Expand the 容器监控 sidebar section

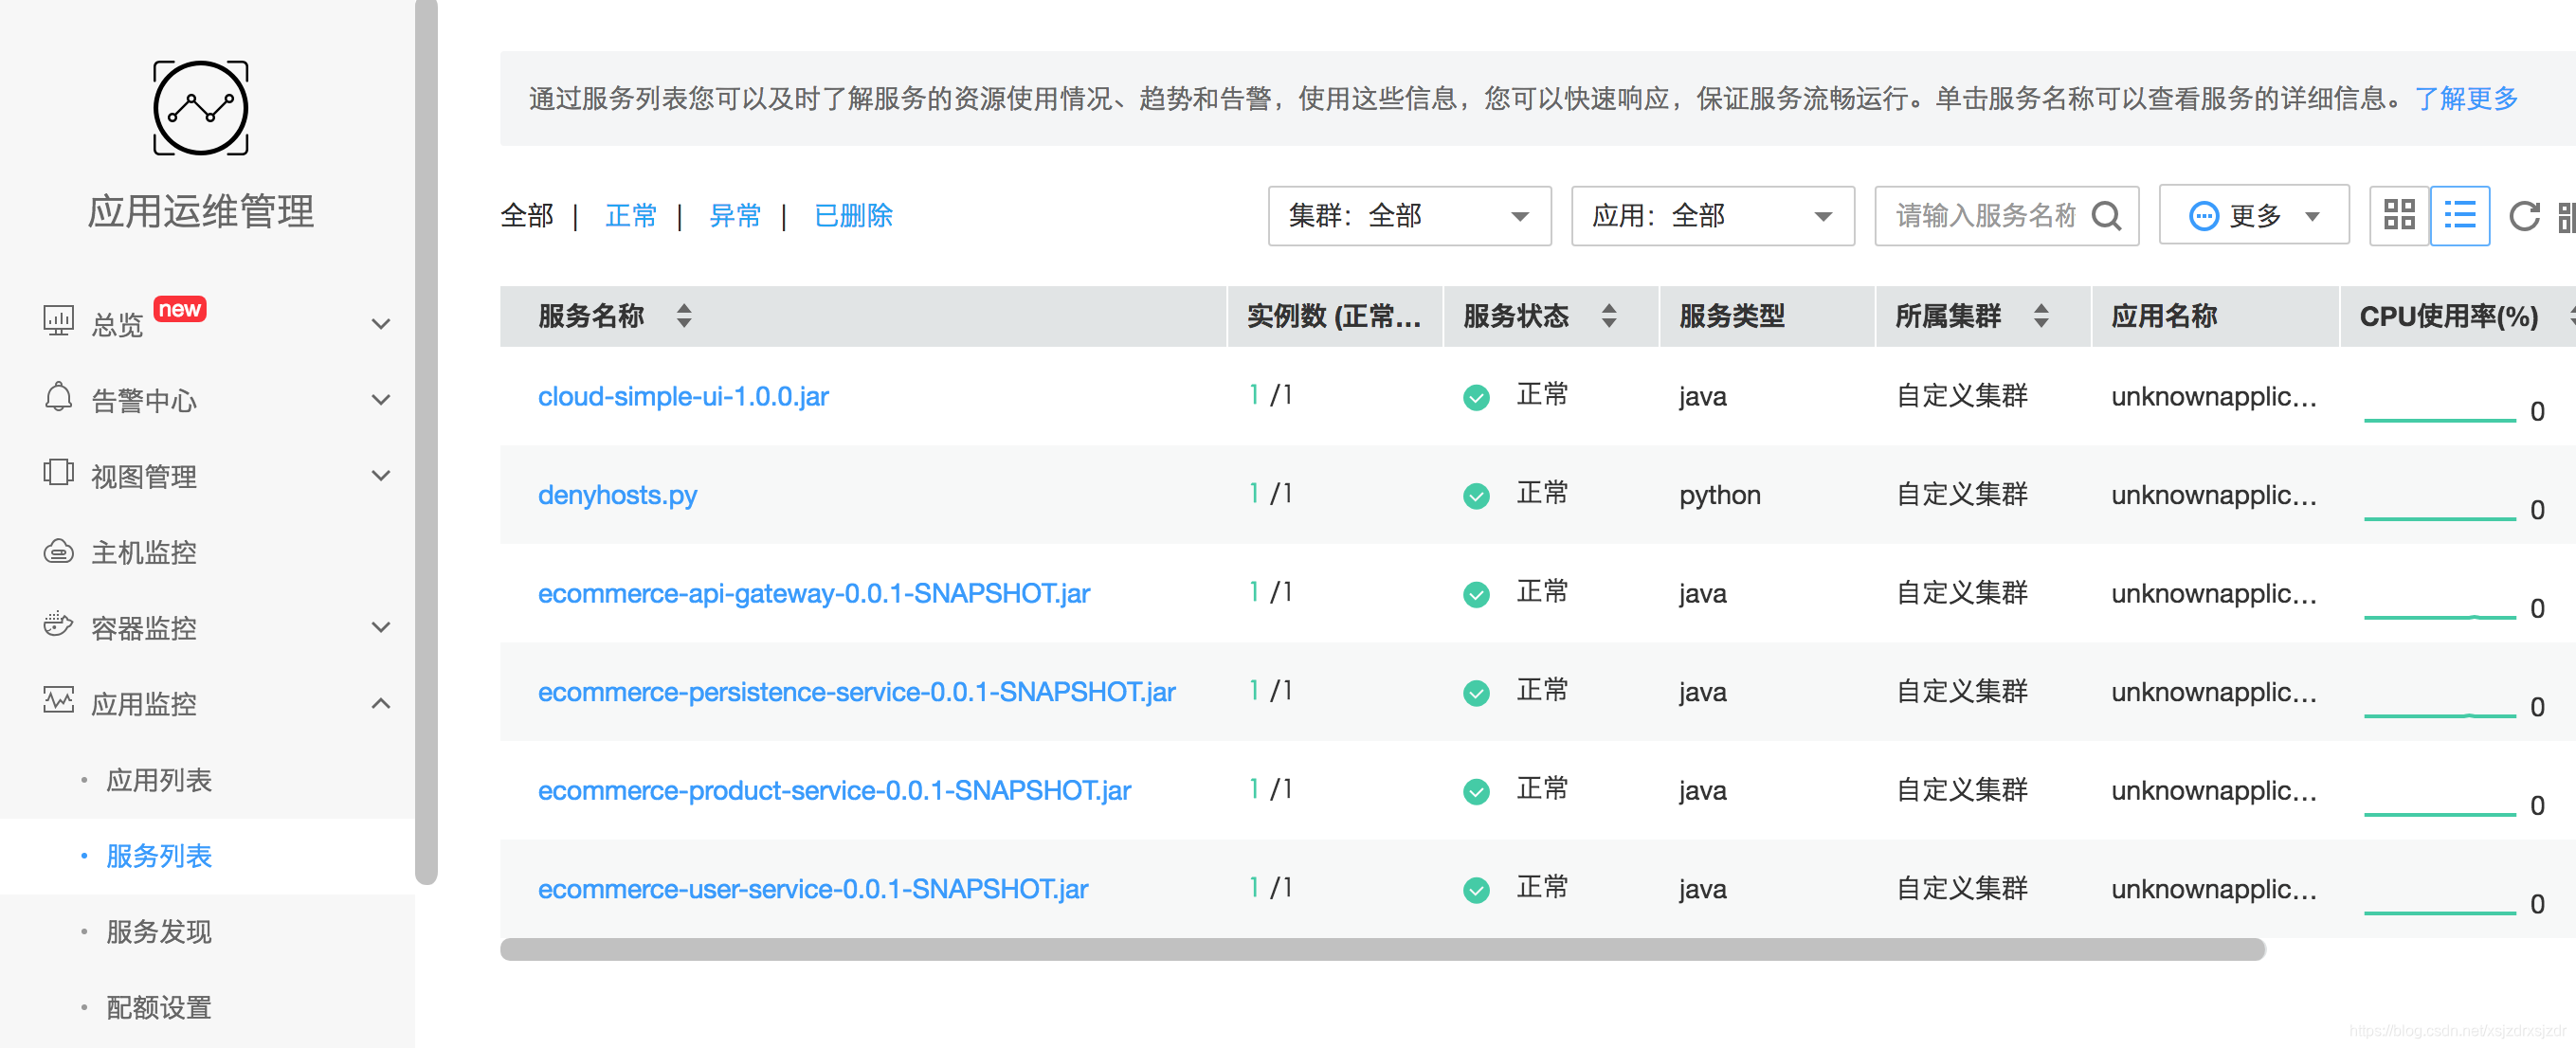point(380,627)
